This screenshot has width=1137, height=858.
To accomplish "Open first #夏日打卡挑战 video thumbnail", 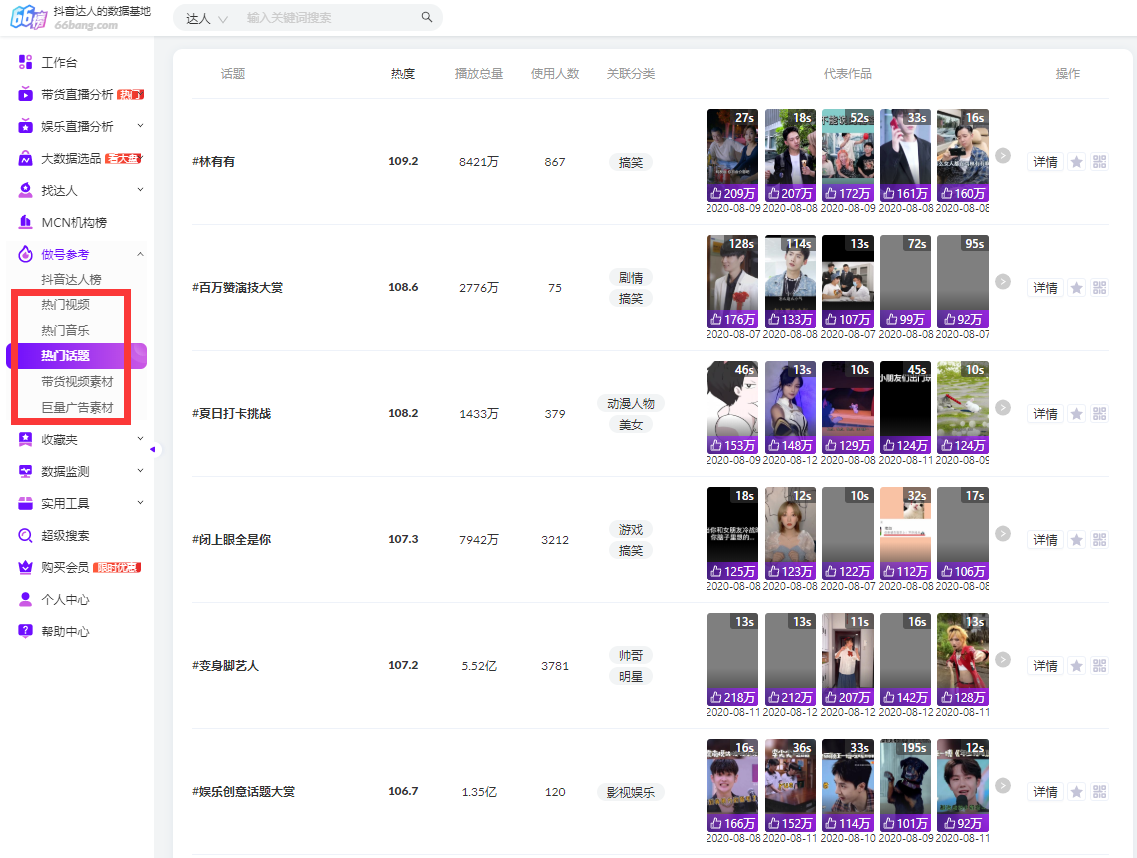I will pos(732,407).
